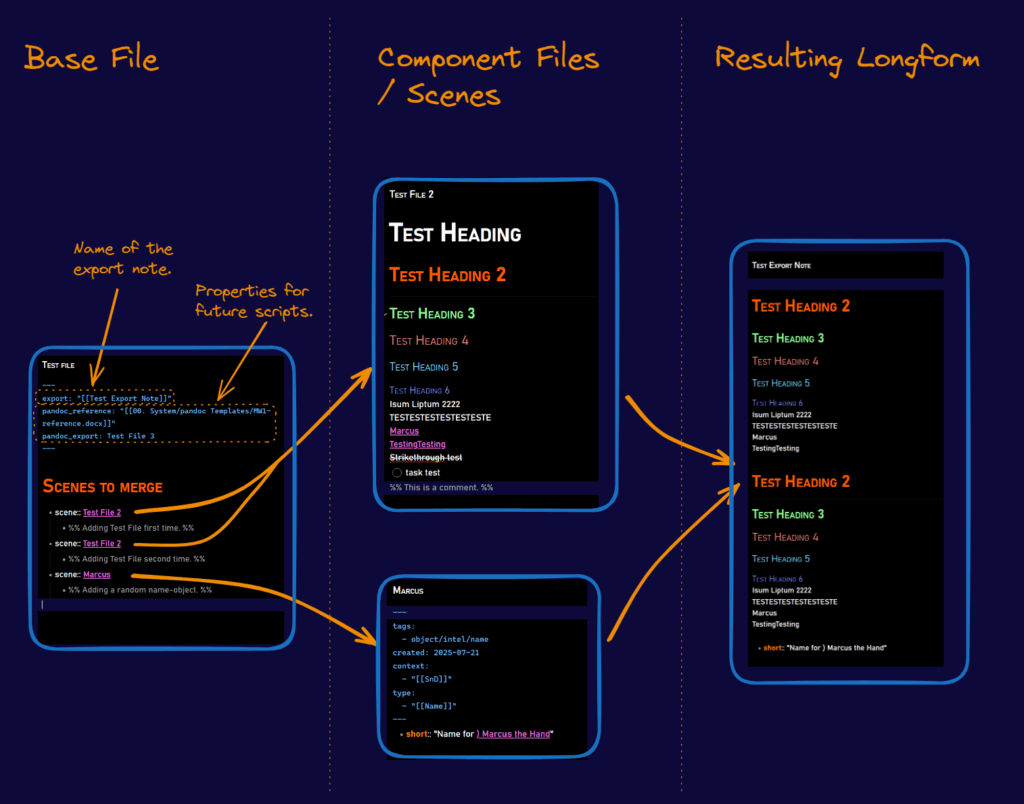The height and width of the screenshot is (804, 1024).
Task: Click the 'created: 2025-07-21' property
Action: coord(438,652)
